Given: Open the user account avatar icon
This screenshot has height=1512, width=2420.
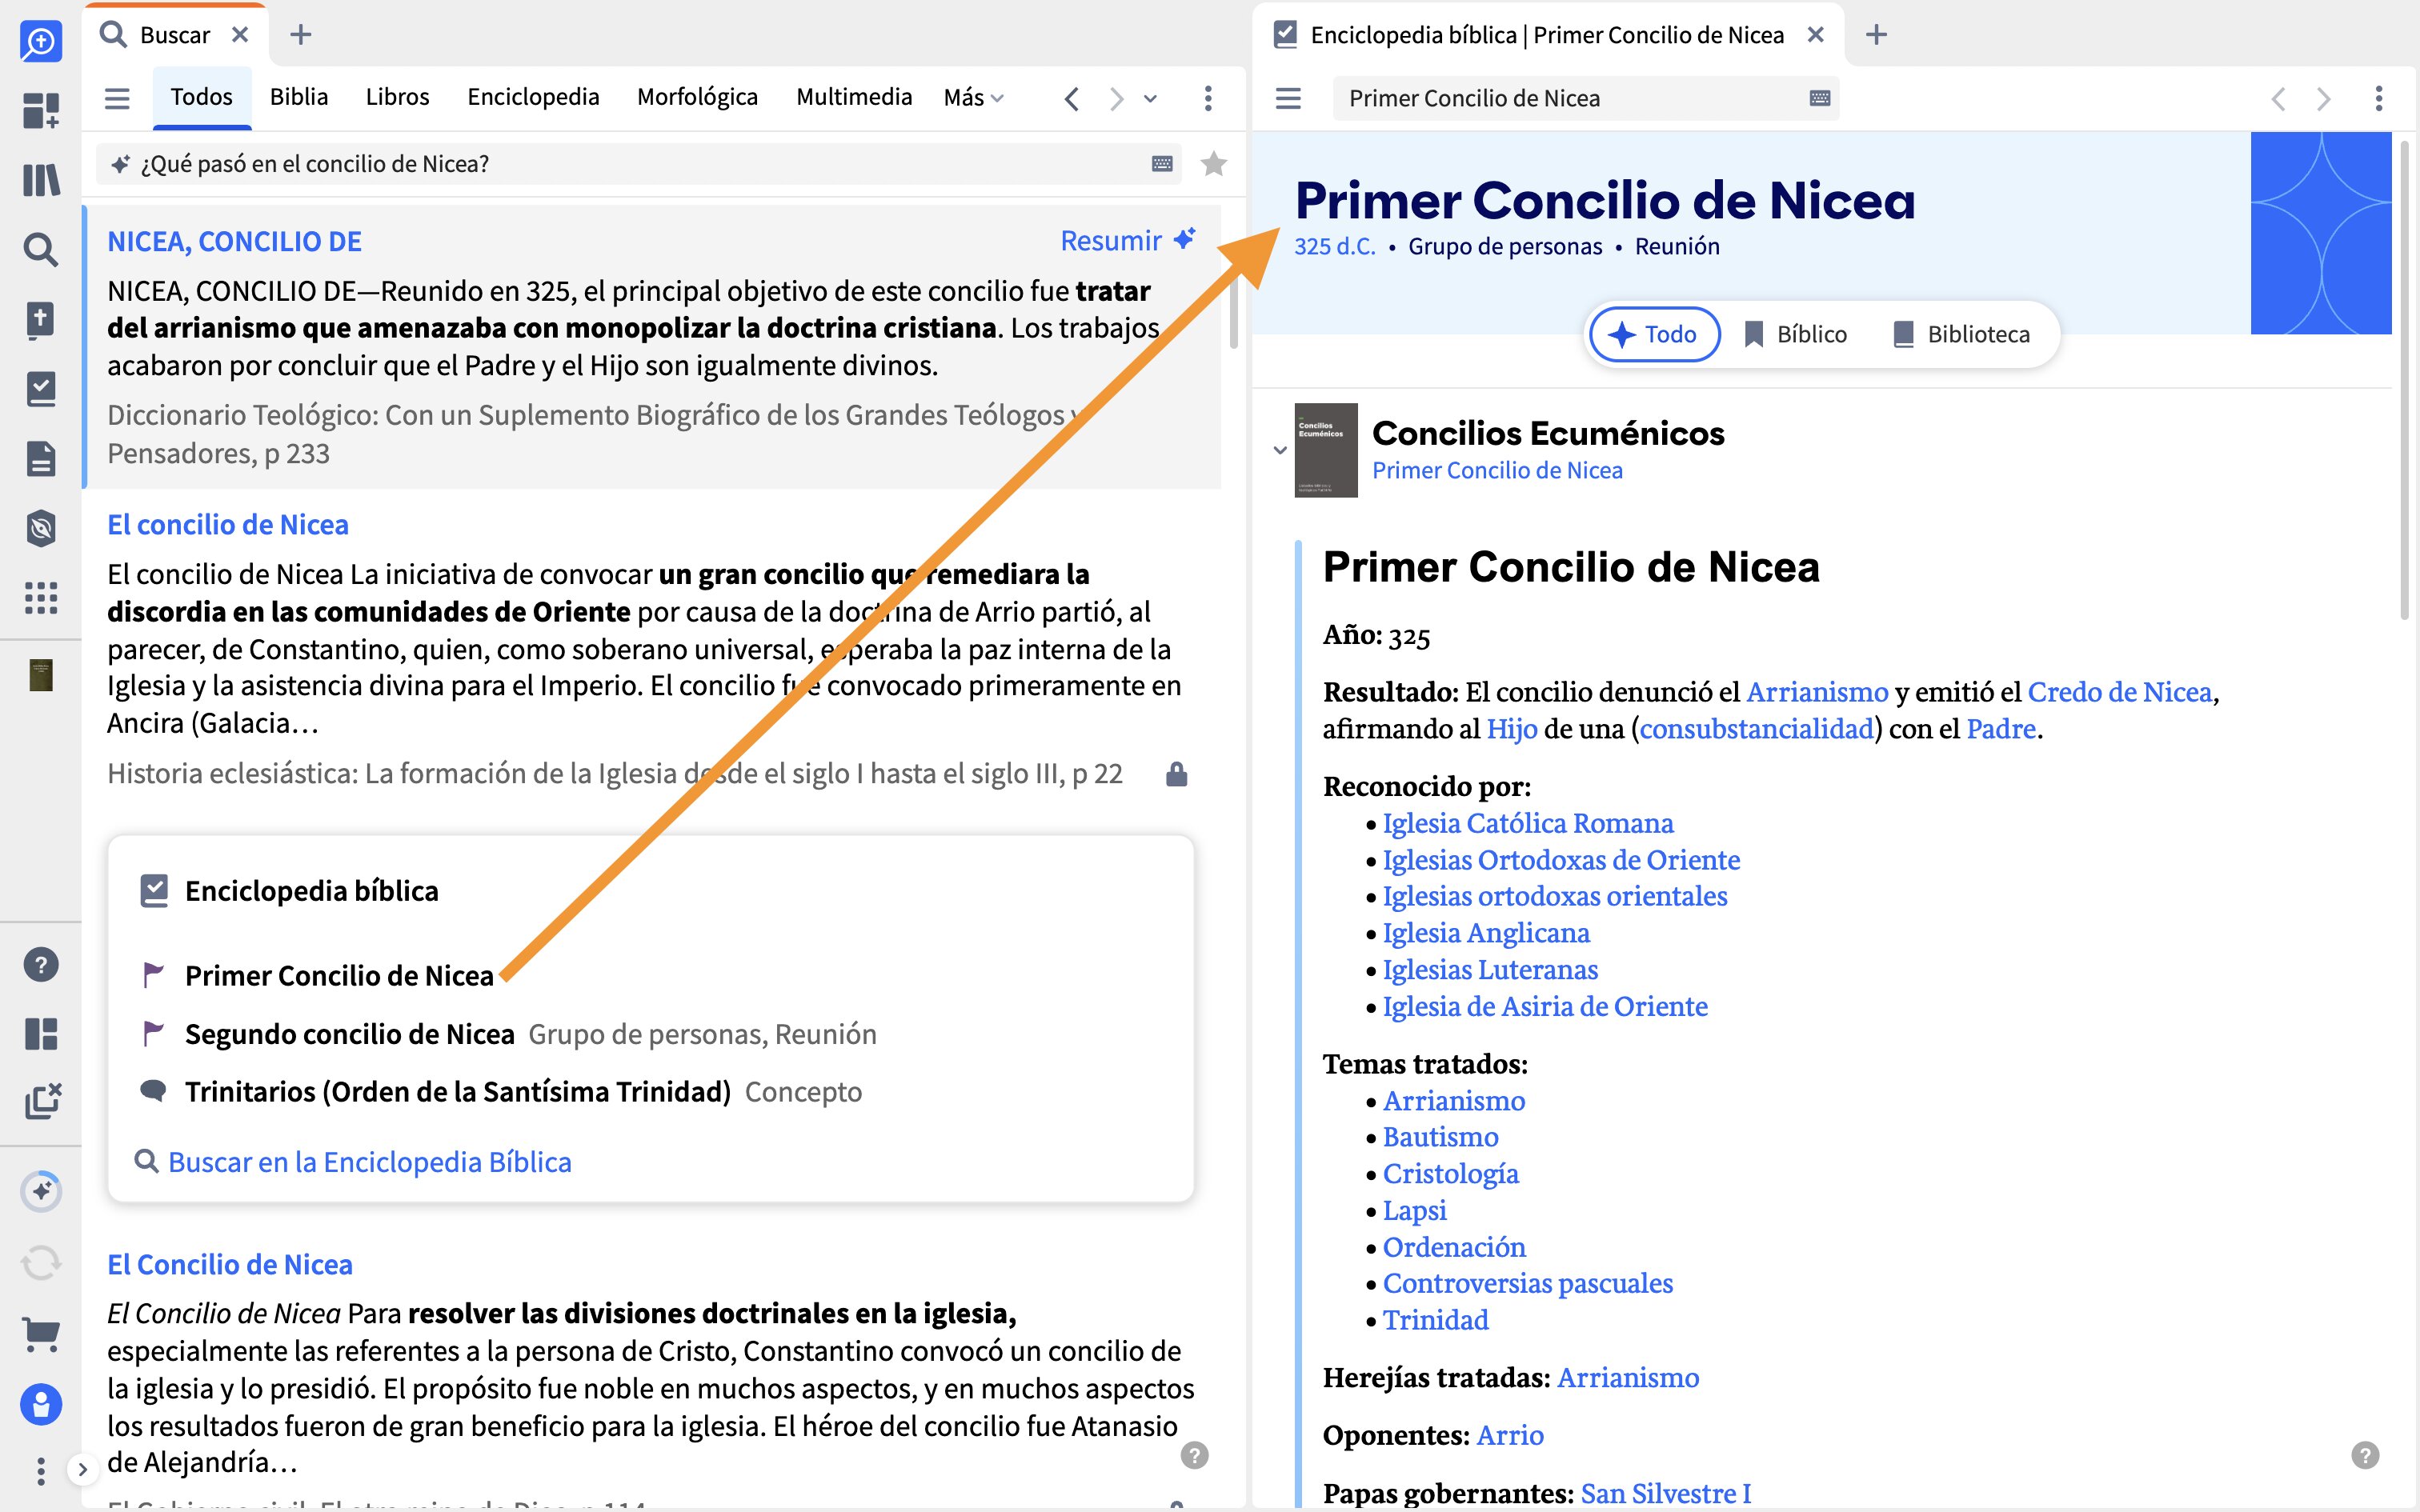Looking at the screenshot, I should click(41, 1405).
